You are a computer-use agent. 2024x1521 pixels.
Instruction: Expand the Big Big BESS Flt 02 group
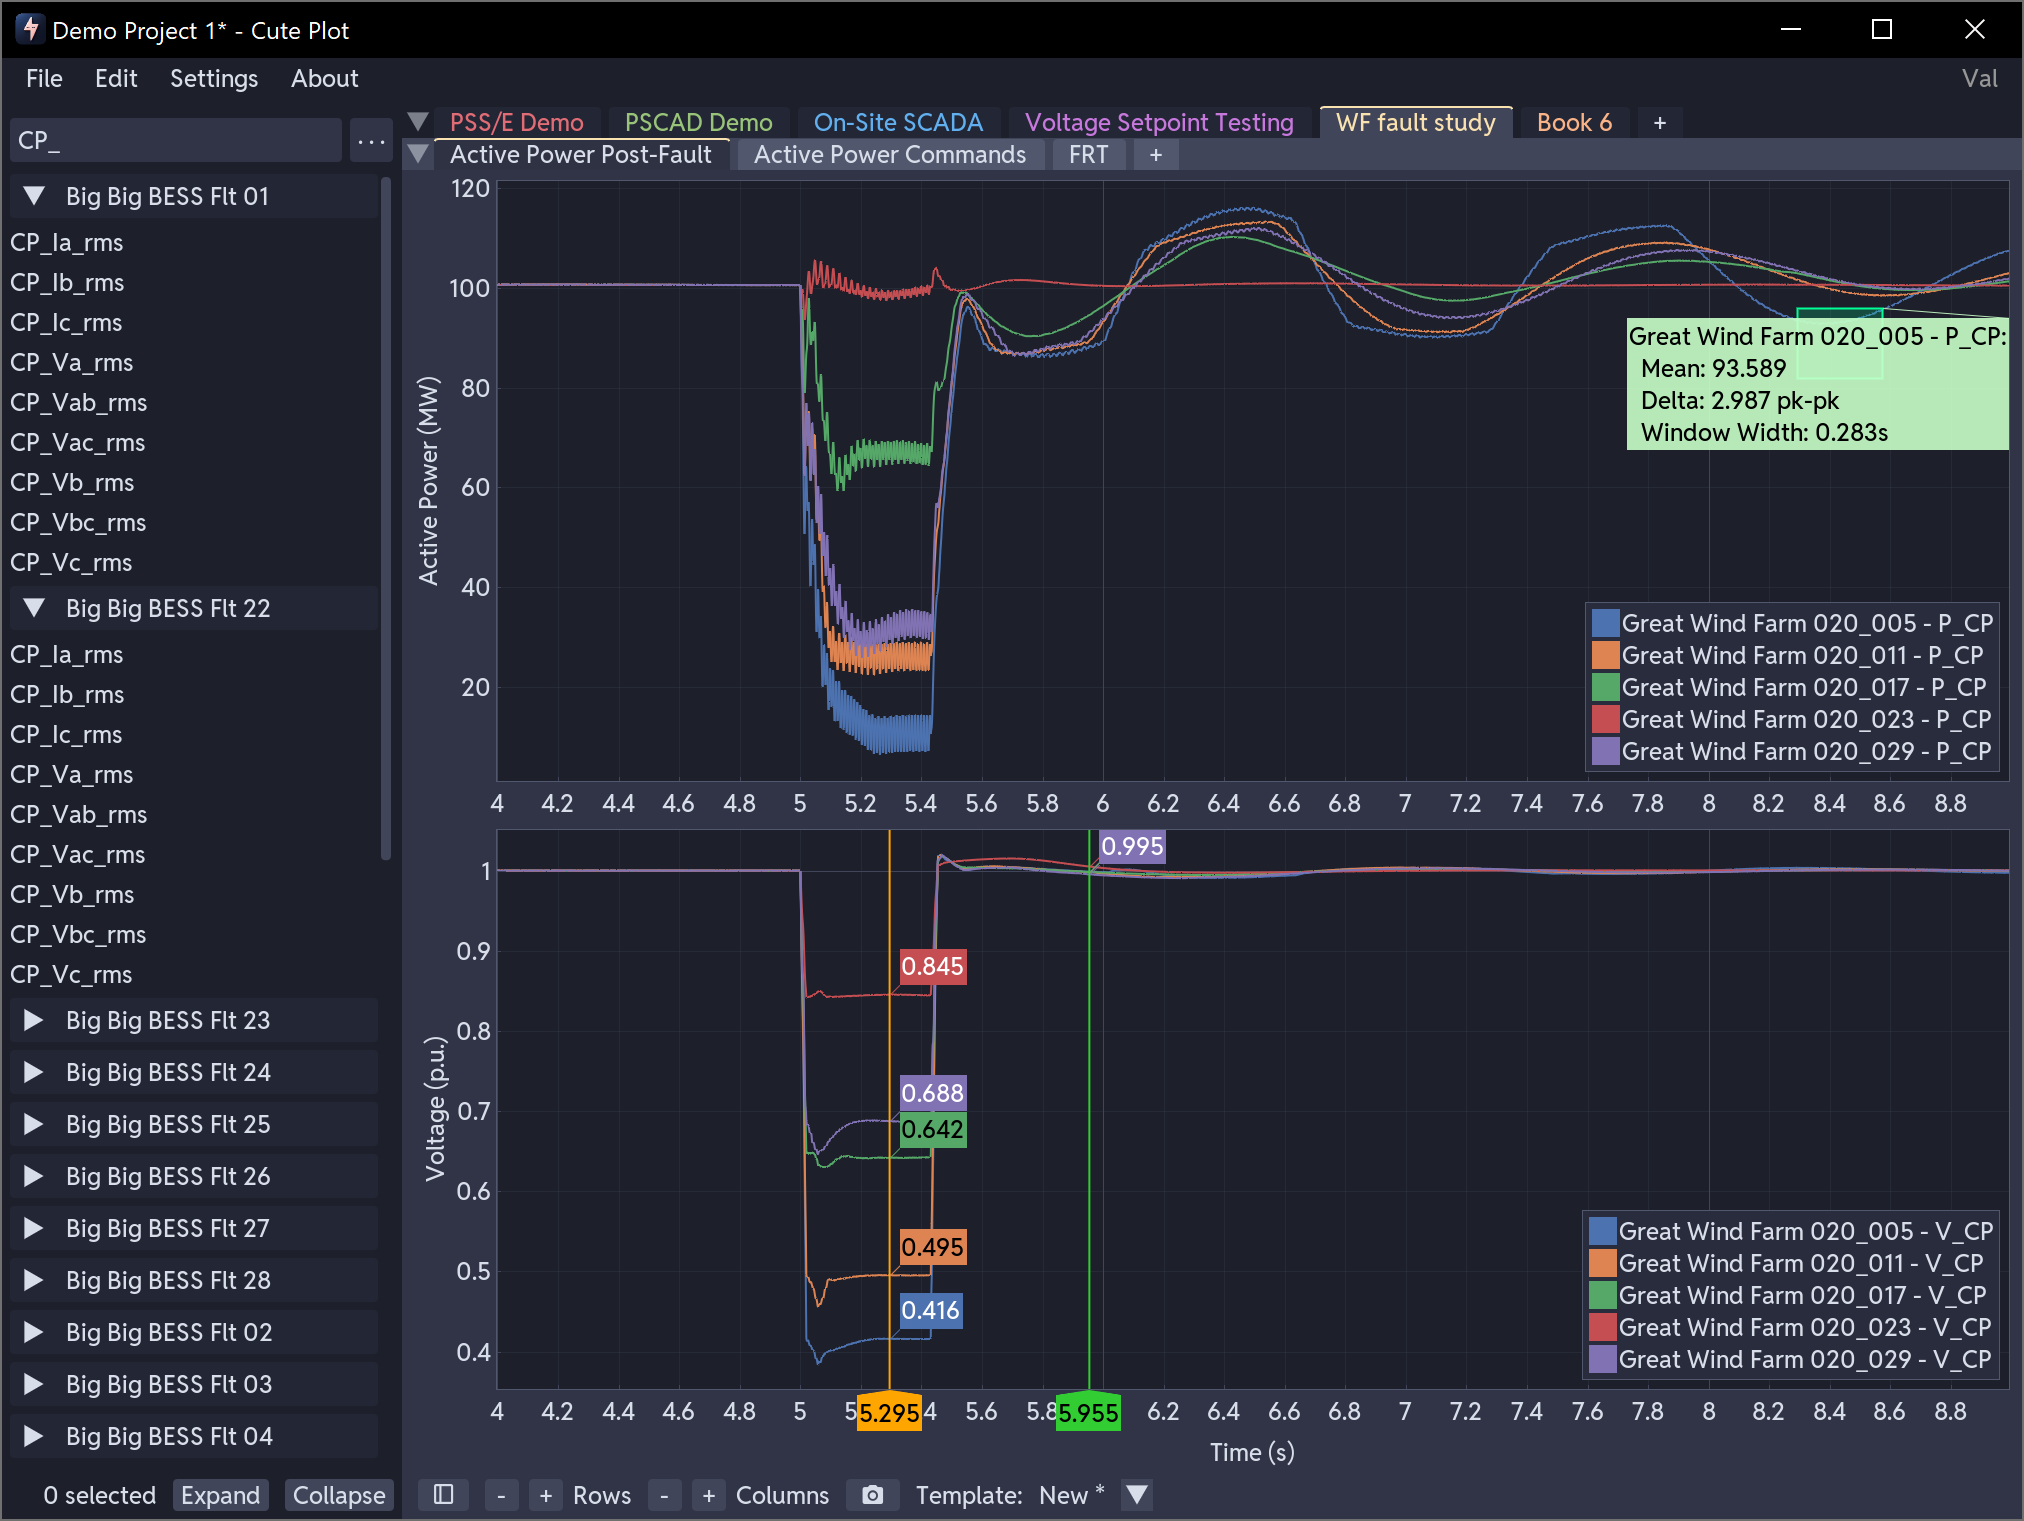(x=34, y=1332)
